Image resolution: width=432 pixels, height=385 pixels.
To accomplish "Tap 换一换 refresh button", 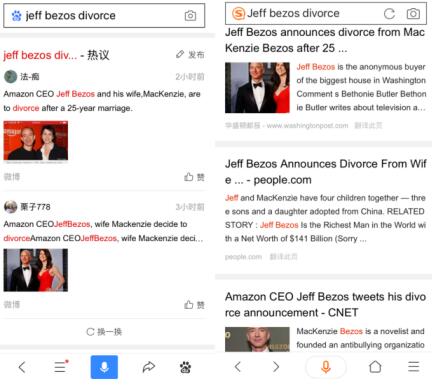I will point(104,332).
